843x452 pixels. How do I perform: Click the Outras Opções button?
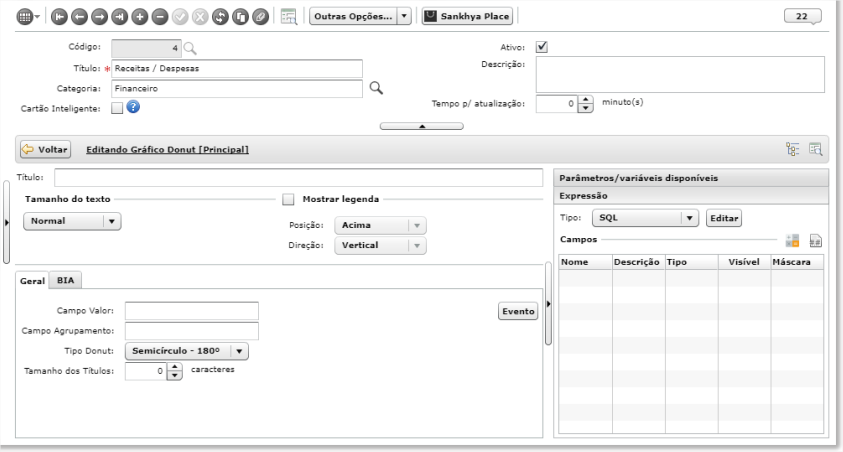click(x=353, y=16)
